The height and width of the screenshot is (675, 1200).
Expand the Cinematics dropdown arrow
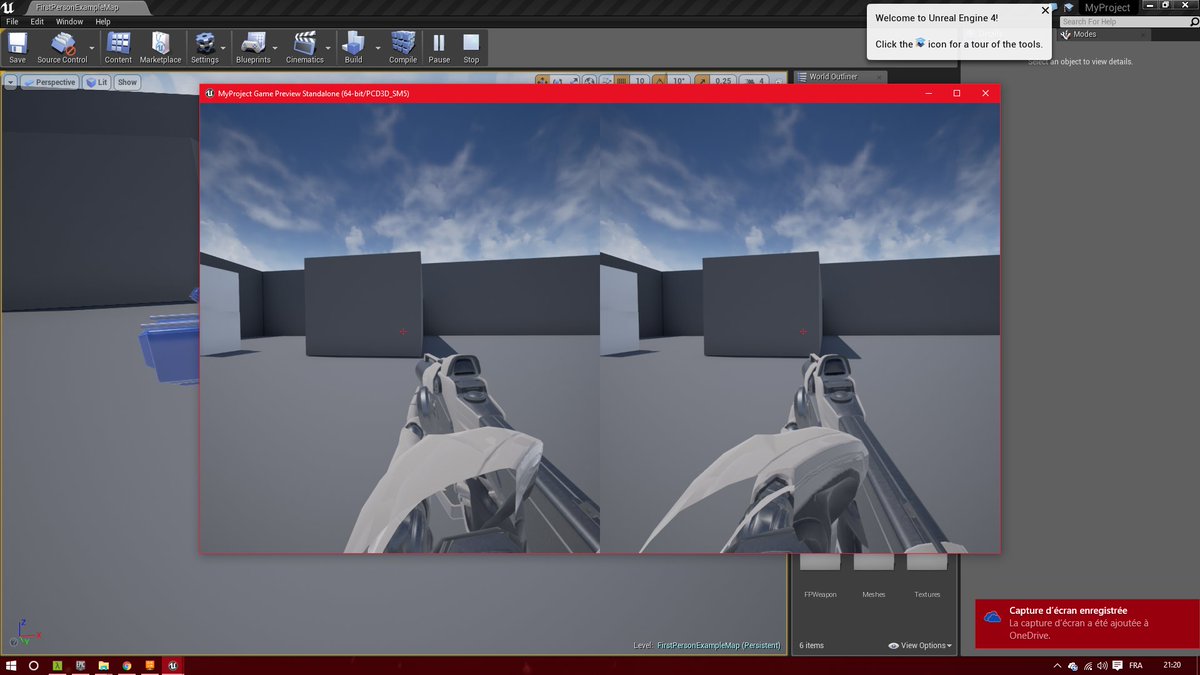coord(329,47)
